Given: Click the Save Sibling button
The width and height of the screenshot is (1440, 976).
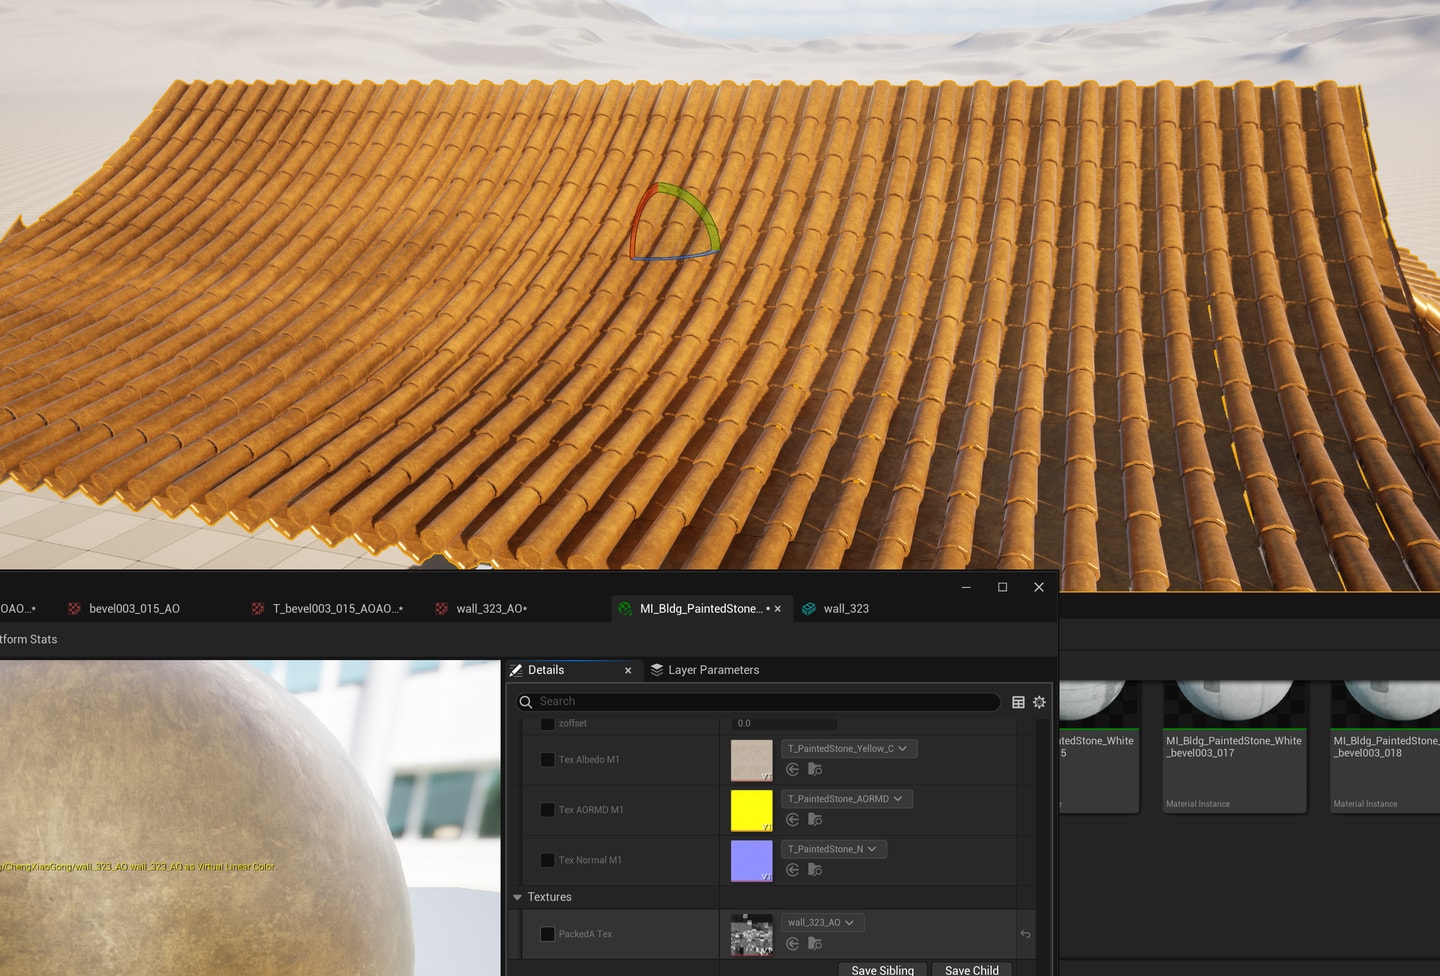Looking at the screenshot, I should 883,969.
